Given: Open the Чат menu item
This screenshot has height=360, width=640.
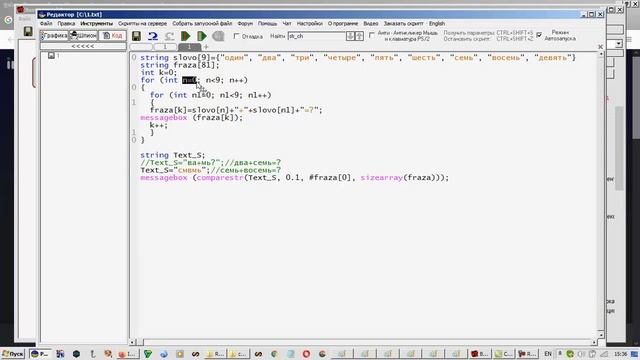Looking at the screenshot, I should [287, 24].
